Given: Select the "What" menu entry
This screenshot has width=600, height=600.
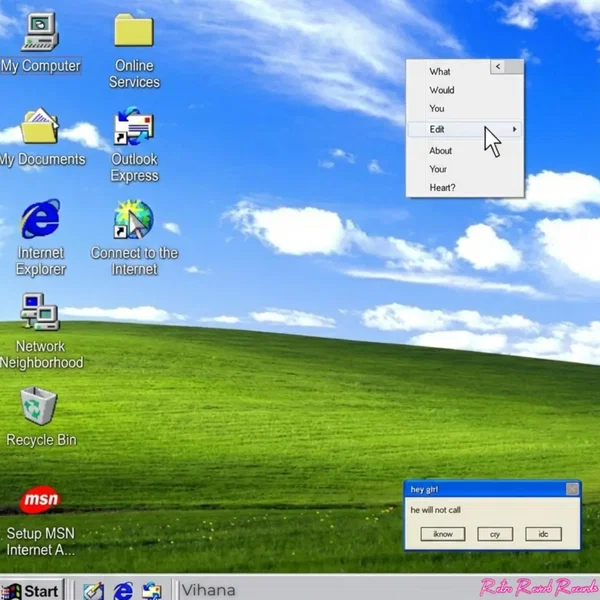Looking at the screenshot, I should click(440, 72).
